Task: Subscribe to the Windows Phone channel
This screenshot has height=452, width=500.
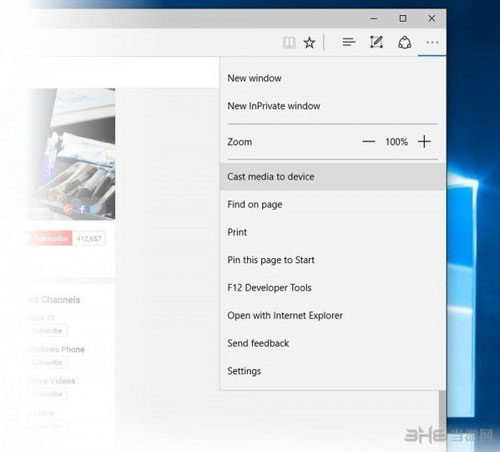Action: [x=47, y=362]
